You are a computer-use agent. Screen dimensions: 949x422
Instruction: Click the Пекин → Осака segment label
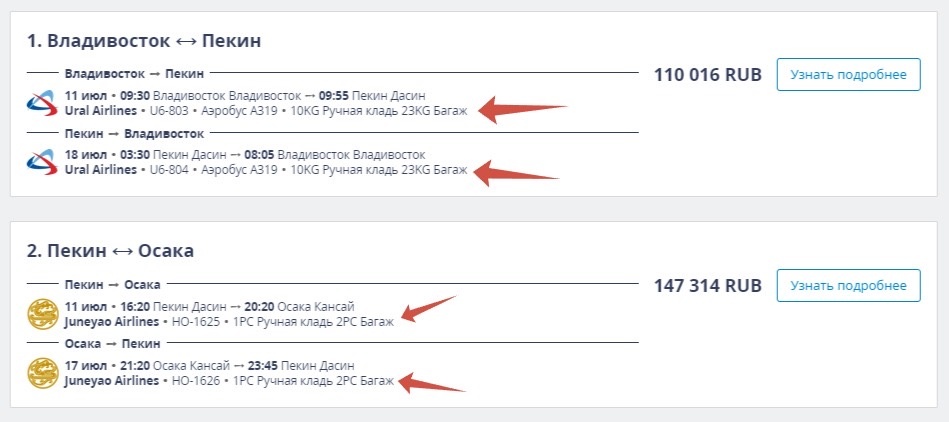pos(113,284)
